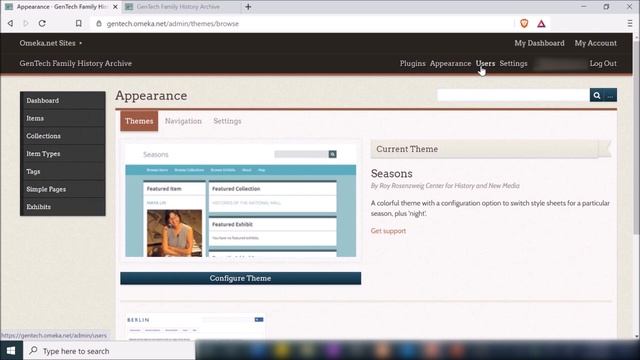Open Item Types in sidebar
Image resolution: width=640 pixels, height=360 pixels.
point(63,153)
